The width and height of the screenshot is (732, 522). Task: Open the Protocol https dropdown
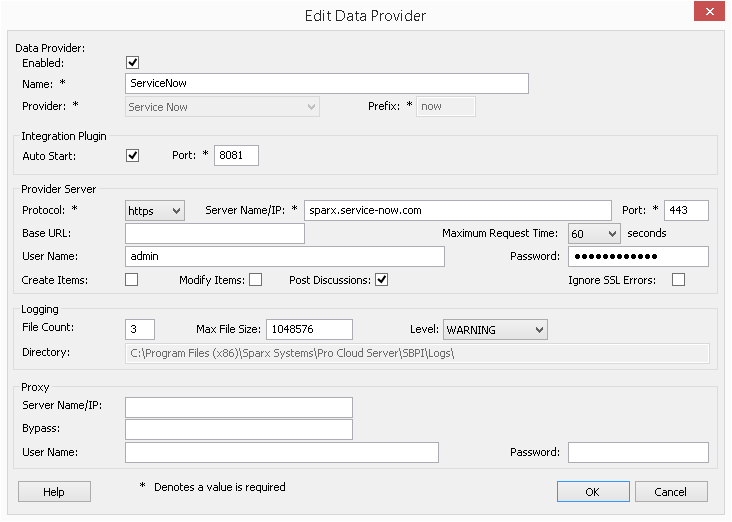155,210
